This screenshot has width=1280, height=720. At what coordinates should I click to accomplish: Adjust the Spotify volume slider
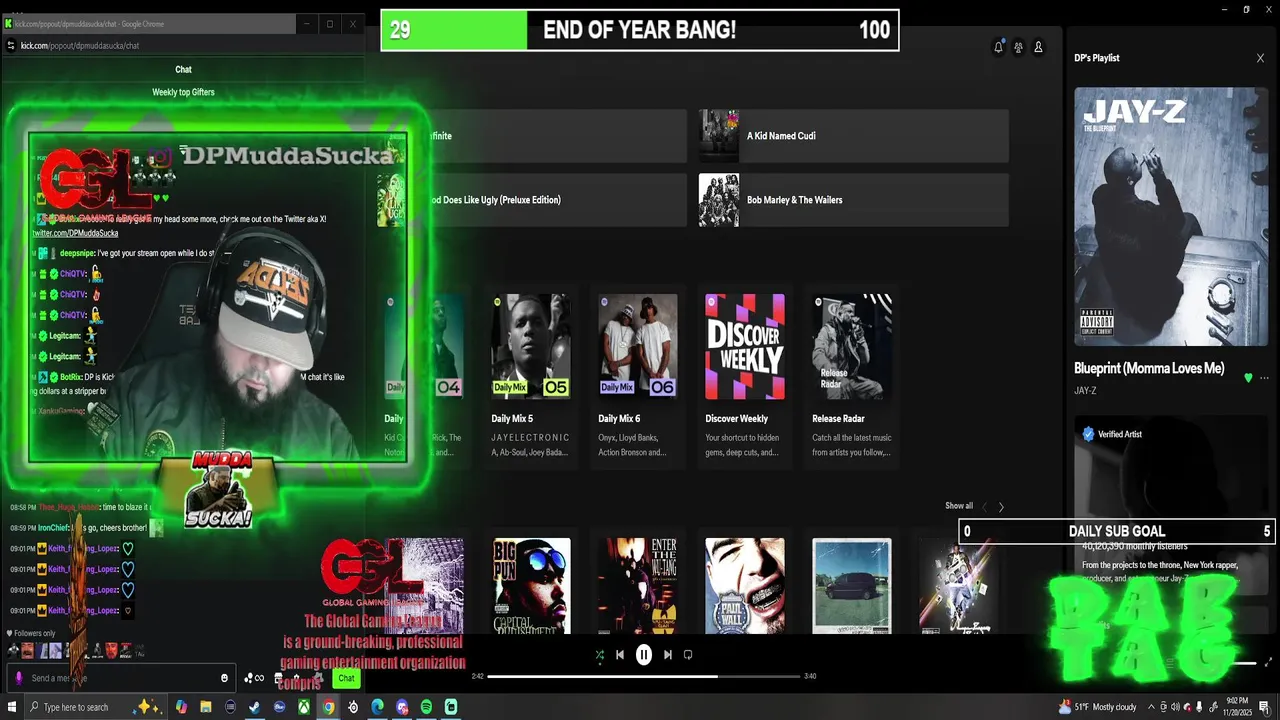coord(1242,662)
